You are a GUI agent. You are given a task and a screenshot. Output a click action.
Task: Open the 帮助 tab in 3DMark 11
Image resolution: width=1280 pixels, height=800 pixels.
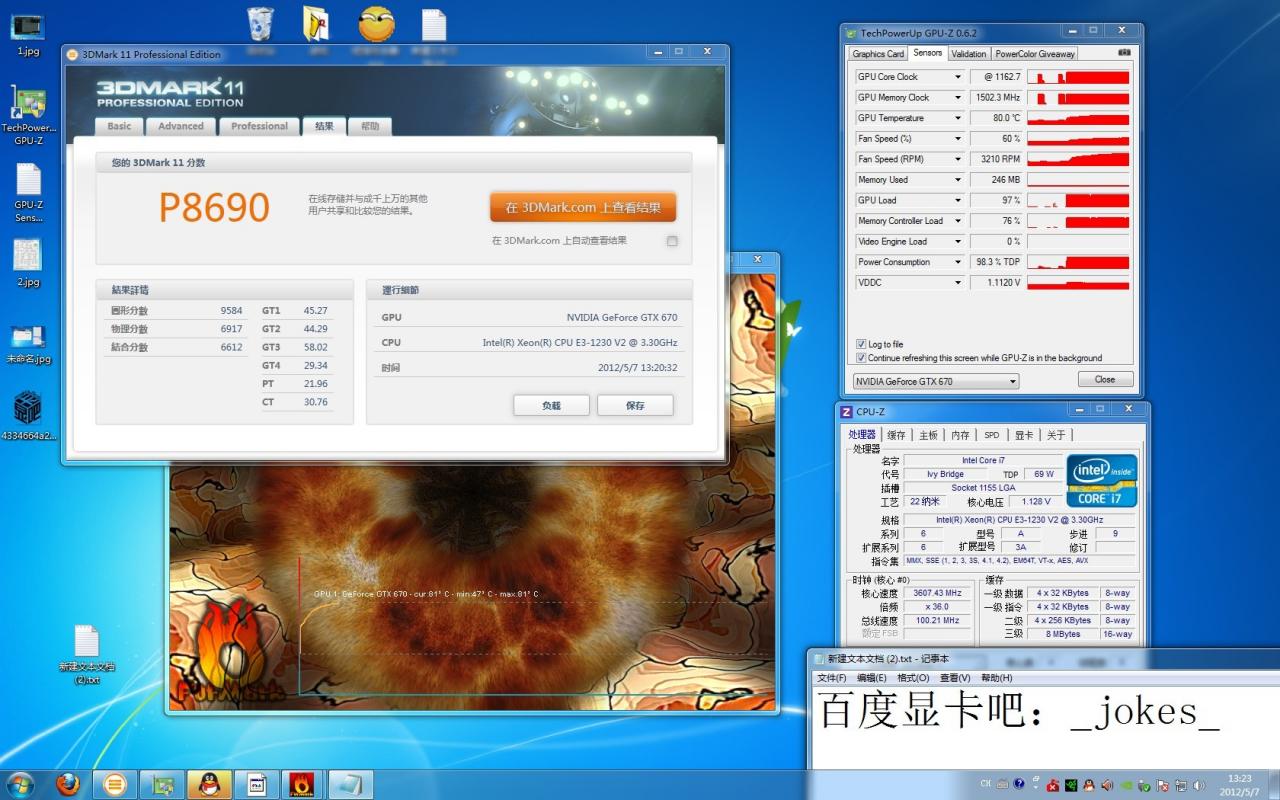pos(370,126)
